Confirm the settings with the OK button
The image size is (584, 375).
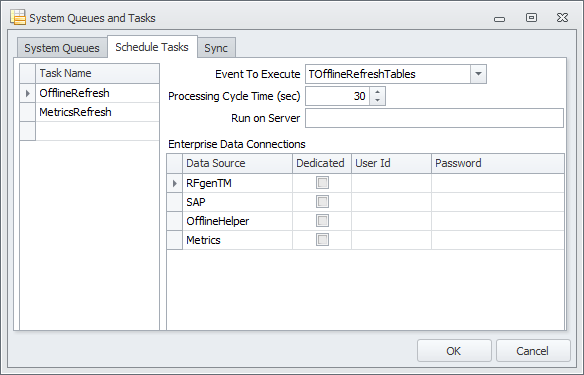point(454,351)
